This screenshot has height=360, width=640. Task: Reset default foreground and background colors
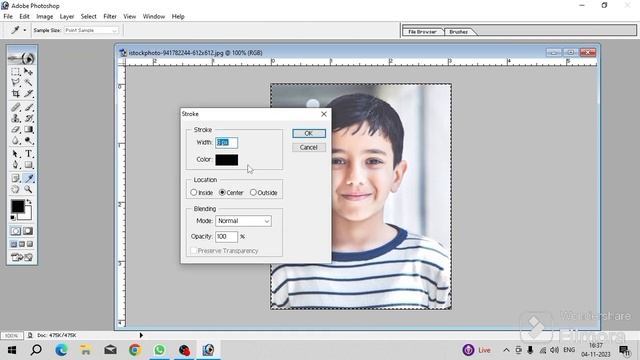coord(13,218)
